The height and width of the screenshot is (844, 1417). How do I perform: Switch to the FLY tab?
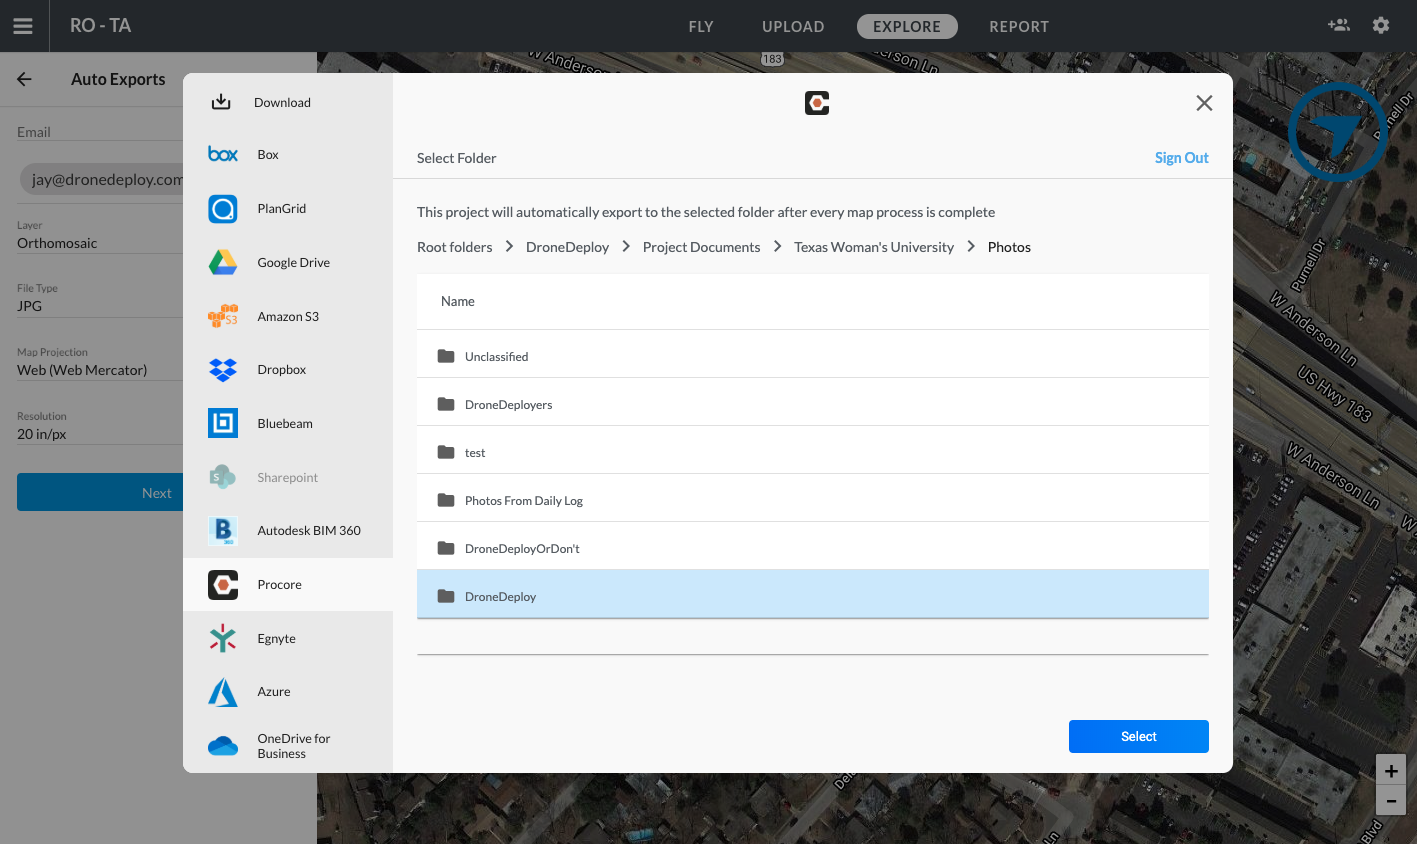coord(701,27)
